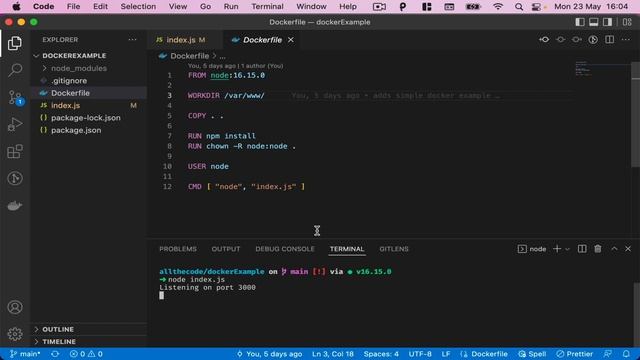The height and width of the screenshot is (360, 640).
Task: Click the Dockerfile breadcrumb item
Action: (x=189, y=56)
